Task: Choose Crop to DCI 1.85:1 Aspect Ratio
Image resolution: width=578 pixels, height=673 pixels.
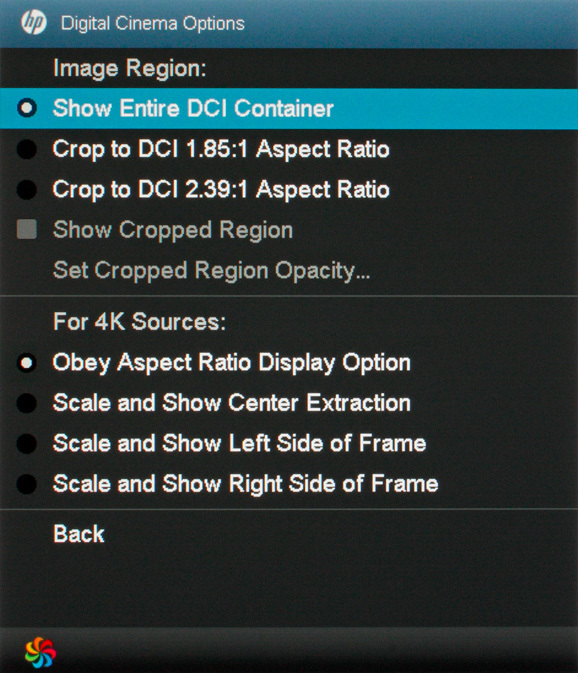Action: [x=289, y=149]
